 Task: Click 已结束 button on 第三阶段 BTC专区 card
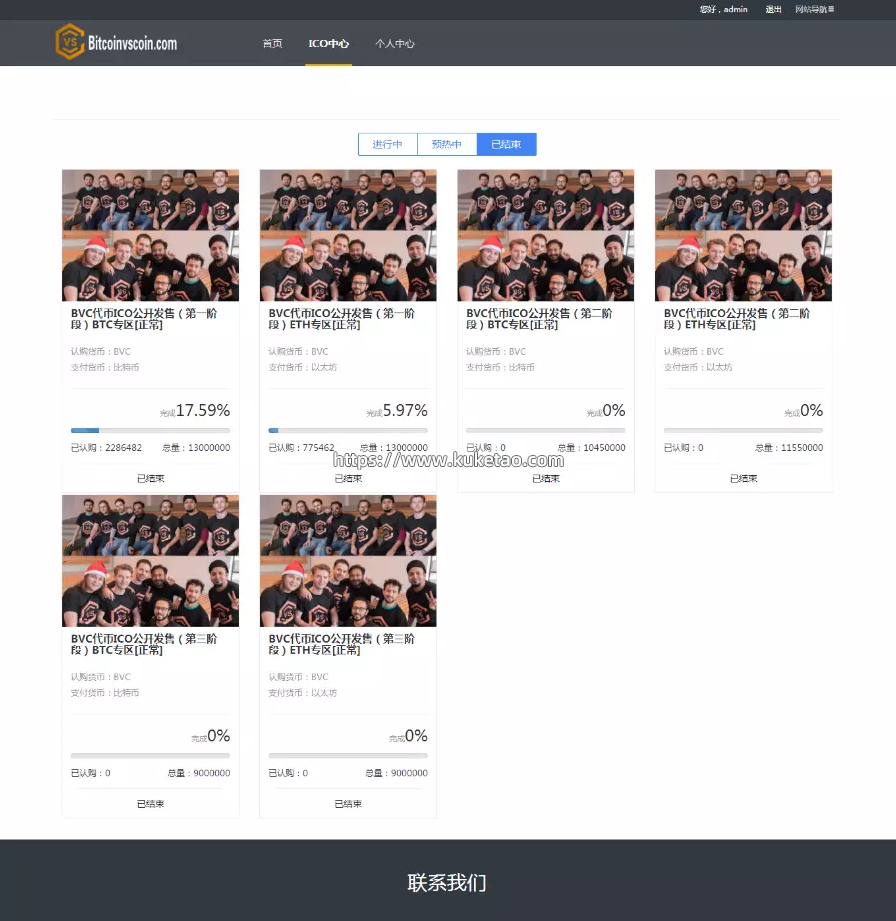[x=150, y=804]
